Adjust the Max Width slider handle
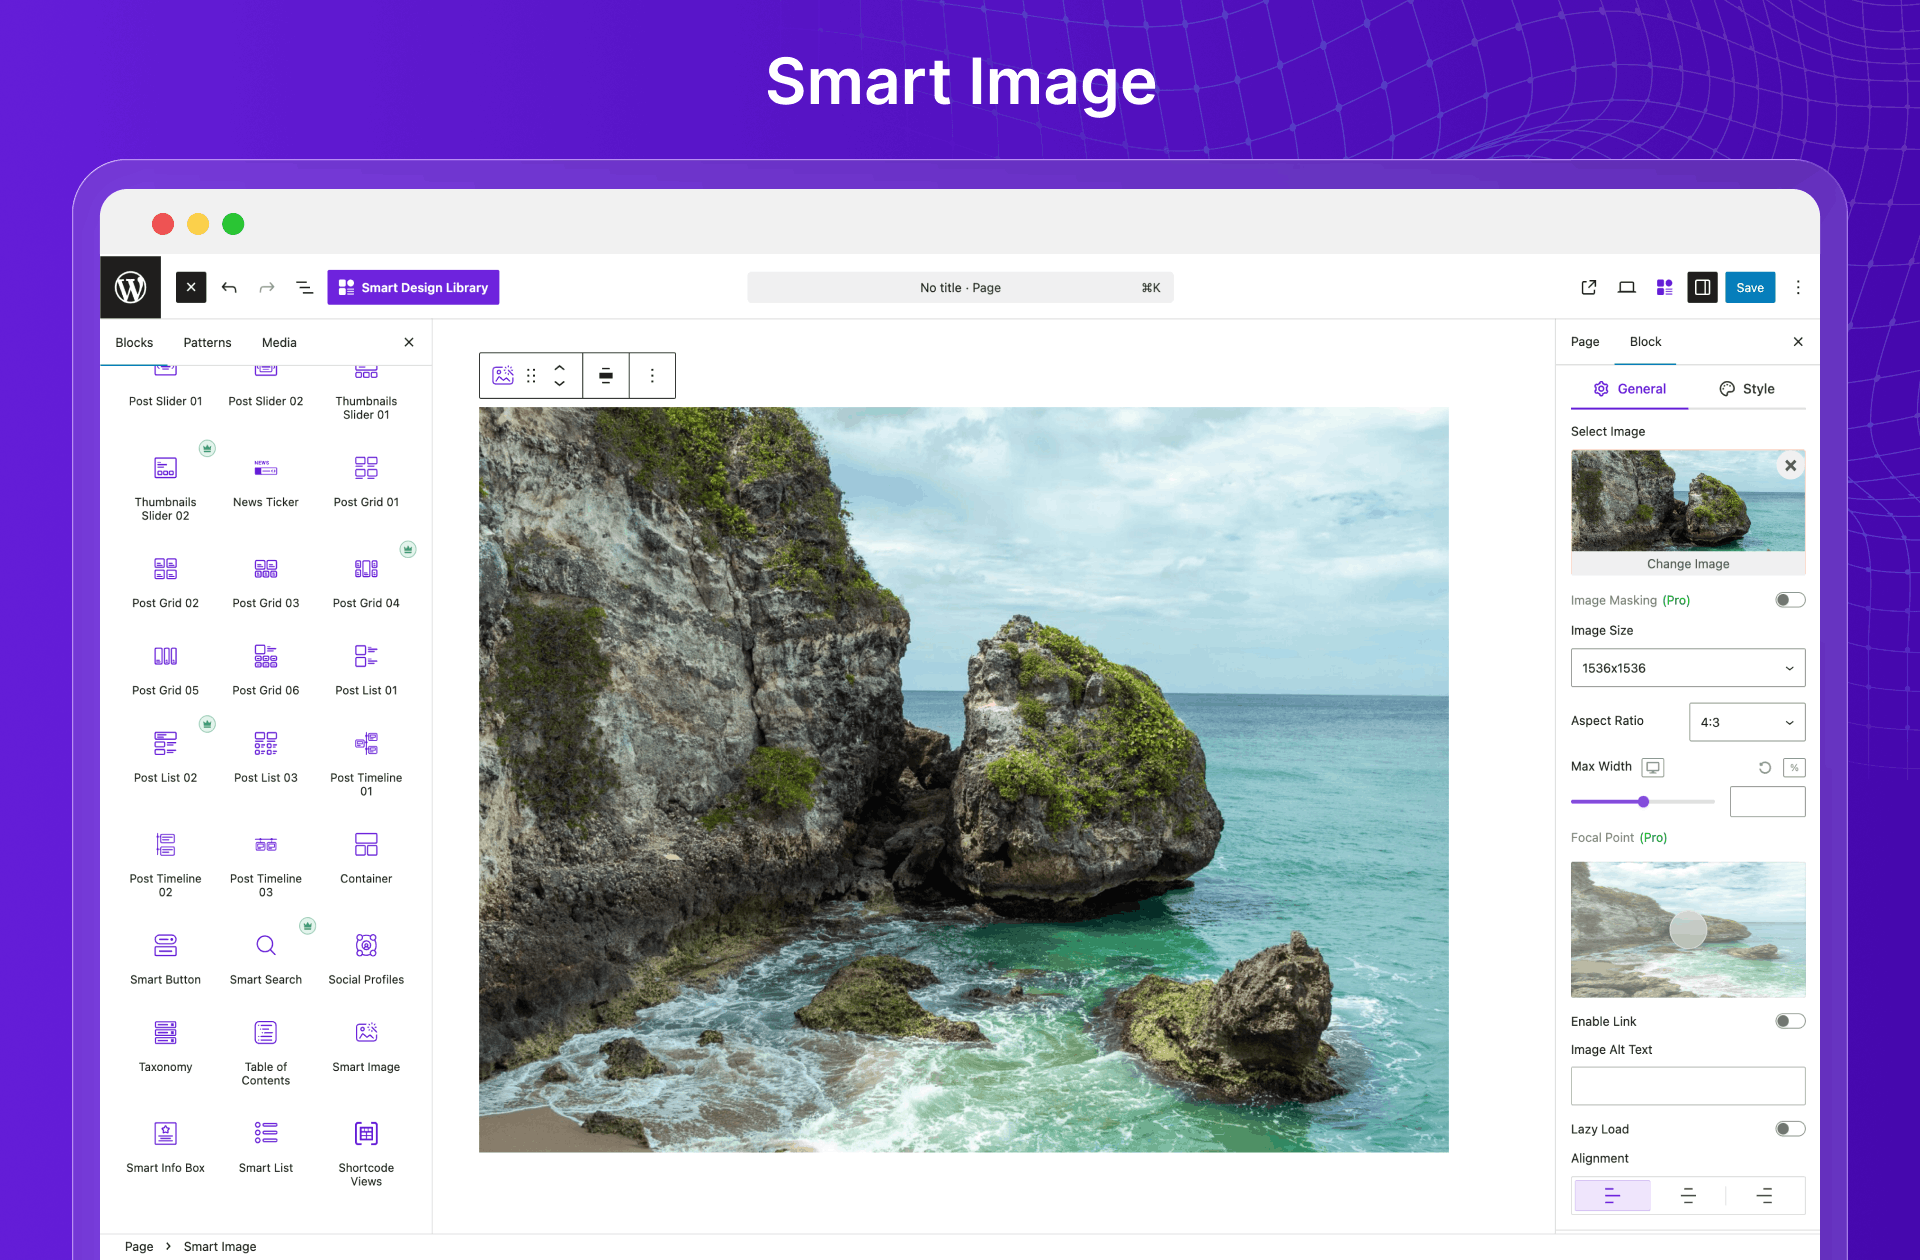This screenshot has width=1920, height=1260. pyautogui.click(x=1643, y=802)
